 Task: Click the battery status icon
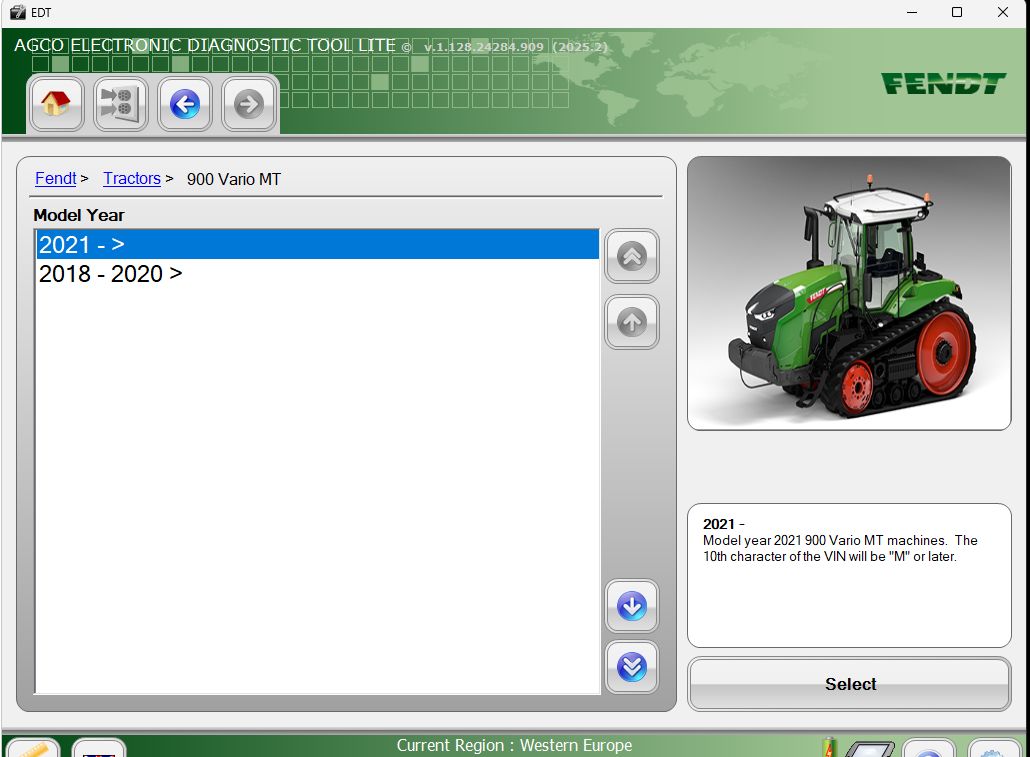pyautogui.click(x=829, y=748)
